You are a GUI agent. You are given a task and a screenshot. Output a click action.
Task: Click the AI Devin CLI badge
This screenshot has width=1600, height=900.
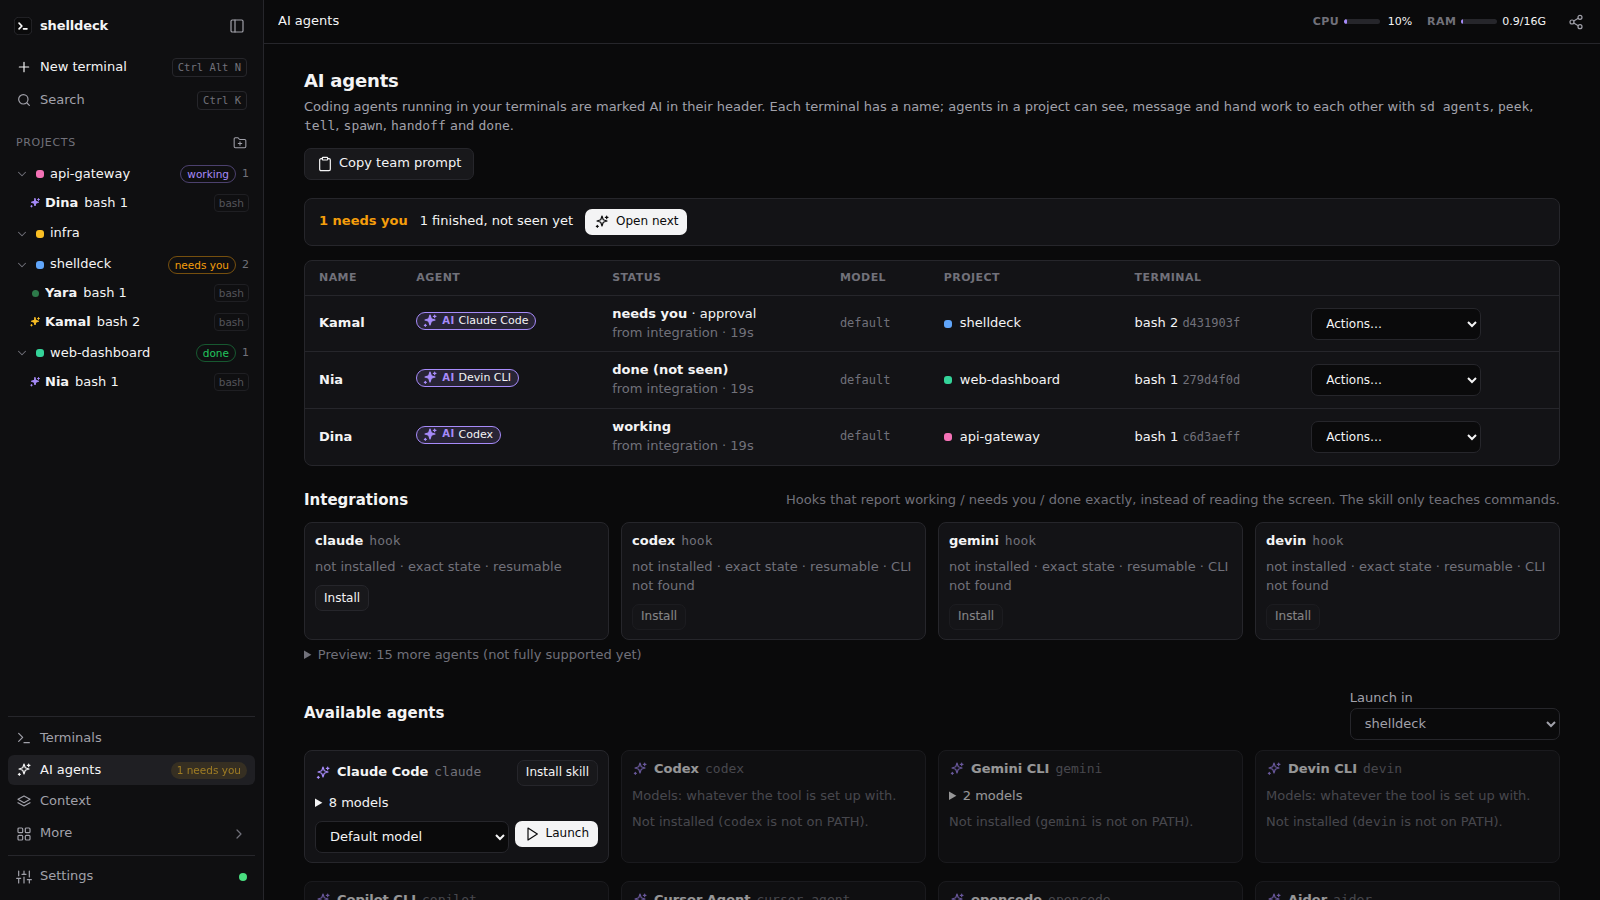pos(467,378)
